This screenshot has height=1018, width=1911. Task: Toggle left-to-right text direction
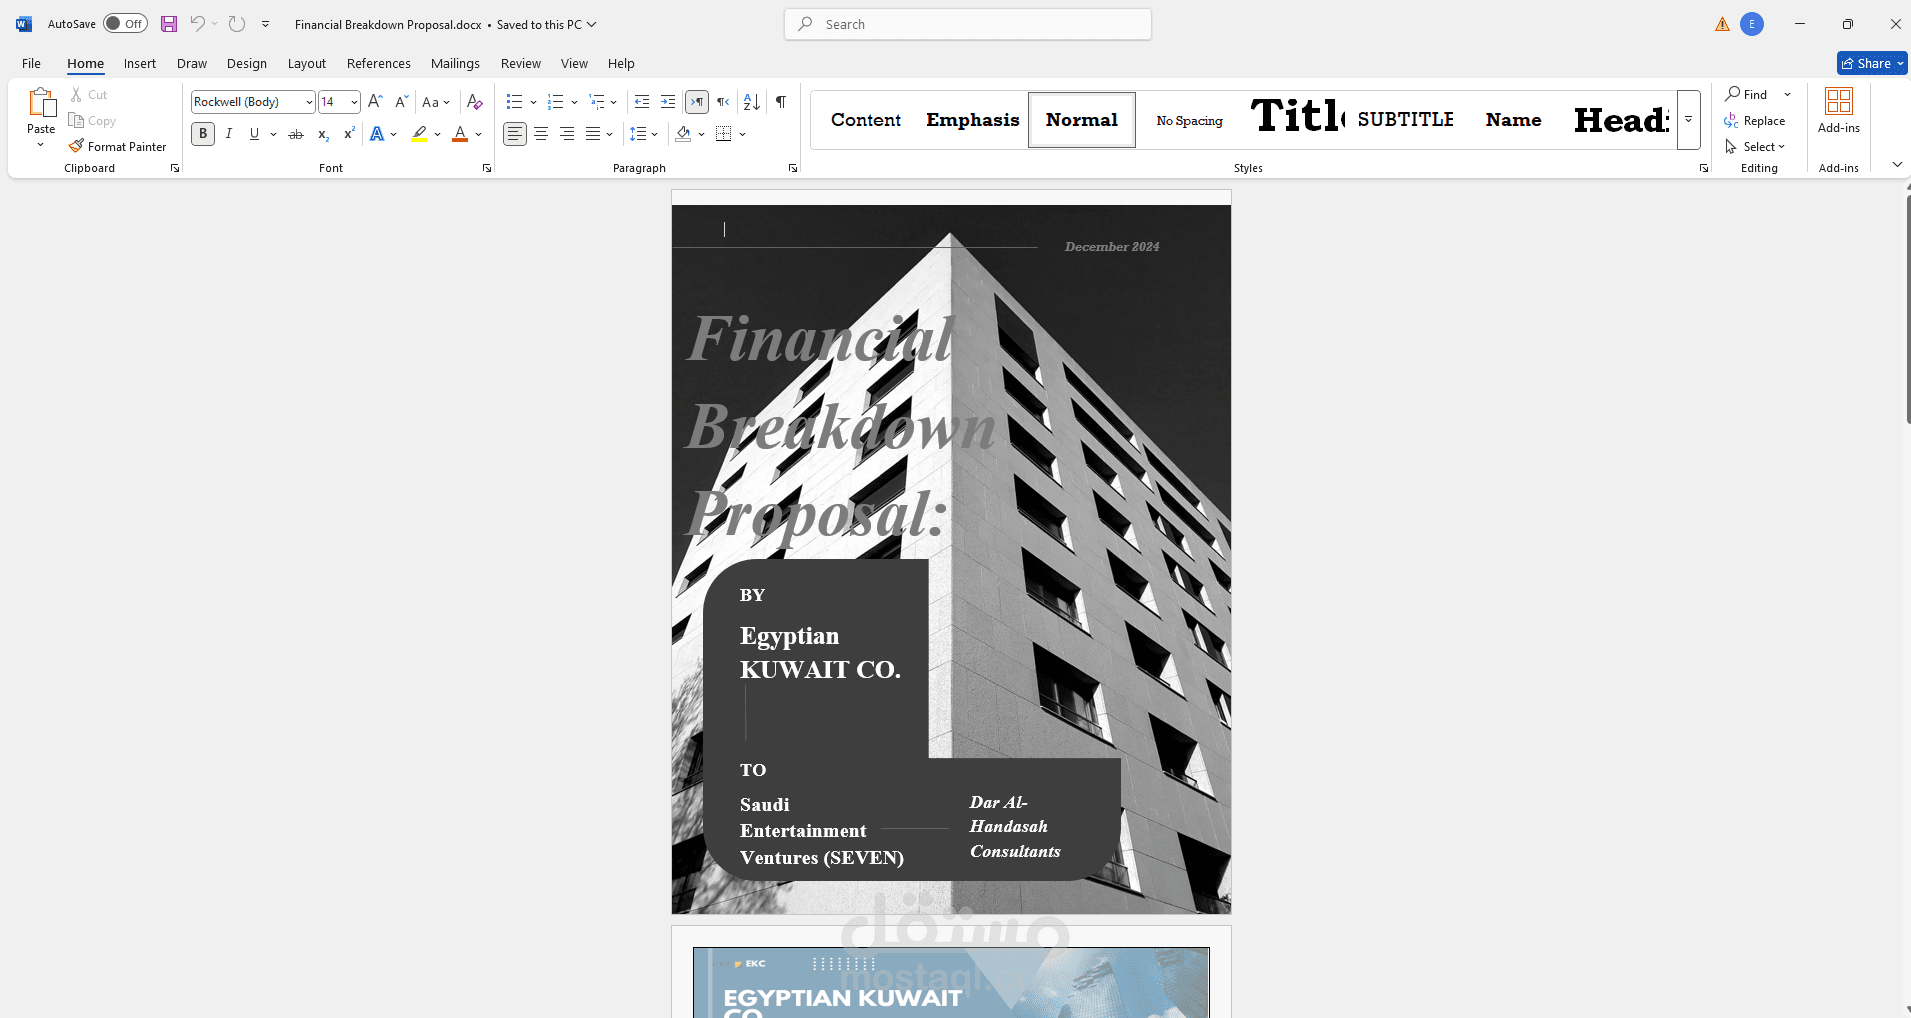point(697,101)
